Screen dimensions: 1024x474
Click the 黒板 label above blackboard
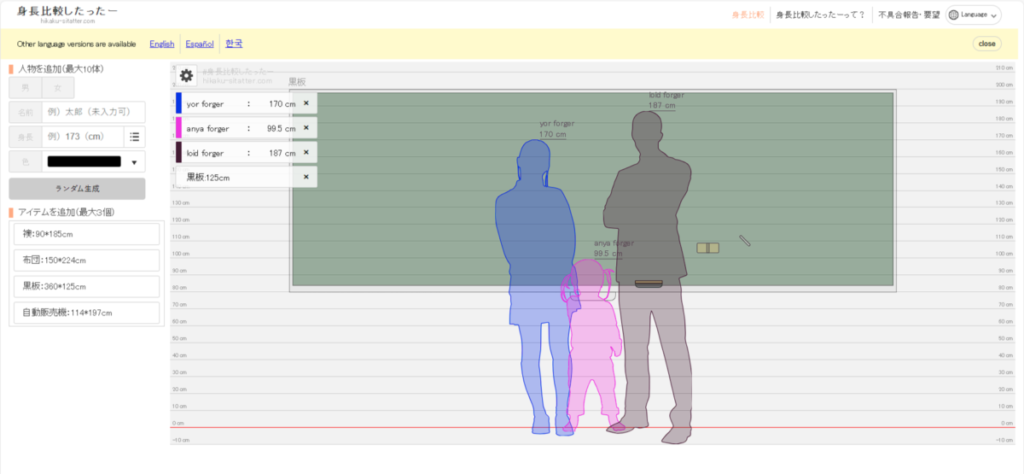pos(296,82)
